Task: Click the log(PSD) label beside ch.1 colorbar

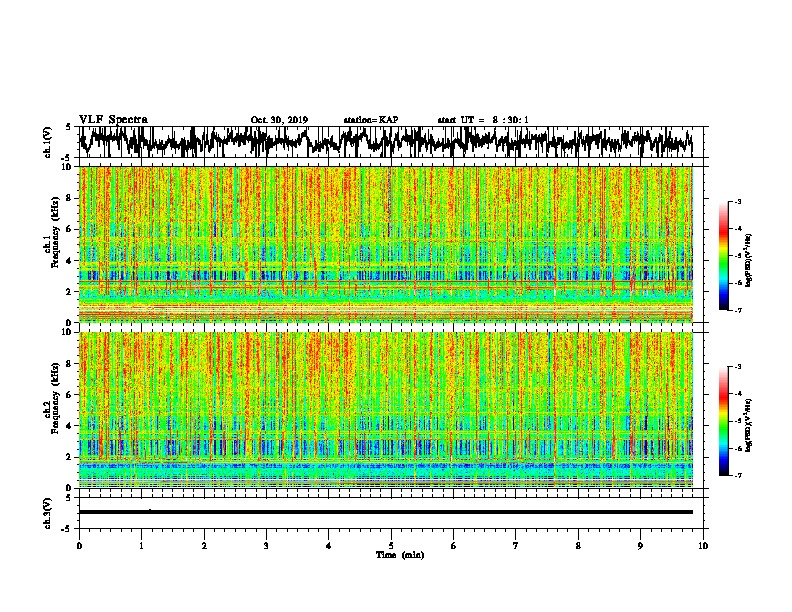Action: point(749,260)
